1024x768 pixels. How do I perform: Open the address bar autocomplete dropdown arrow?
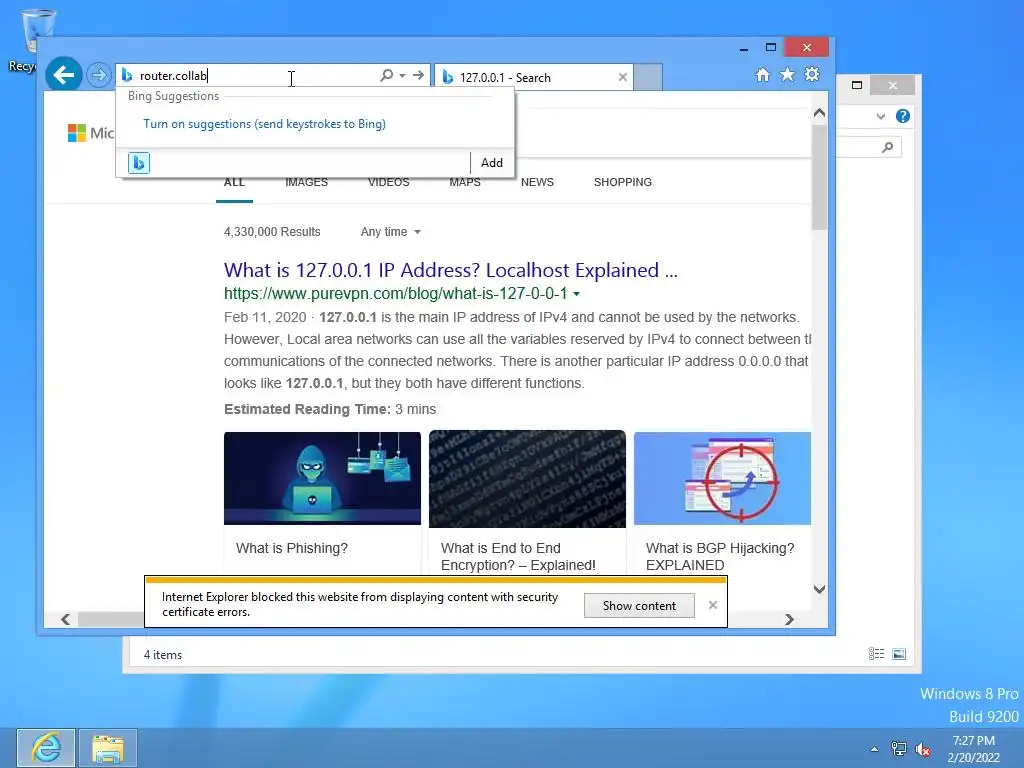402,76
